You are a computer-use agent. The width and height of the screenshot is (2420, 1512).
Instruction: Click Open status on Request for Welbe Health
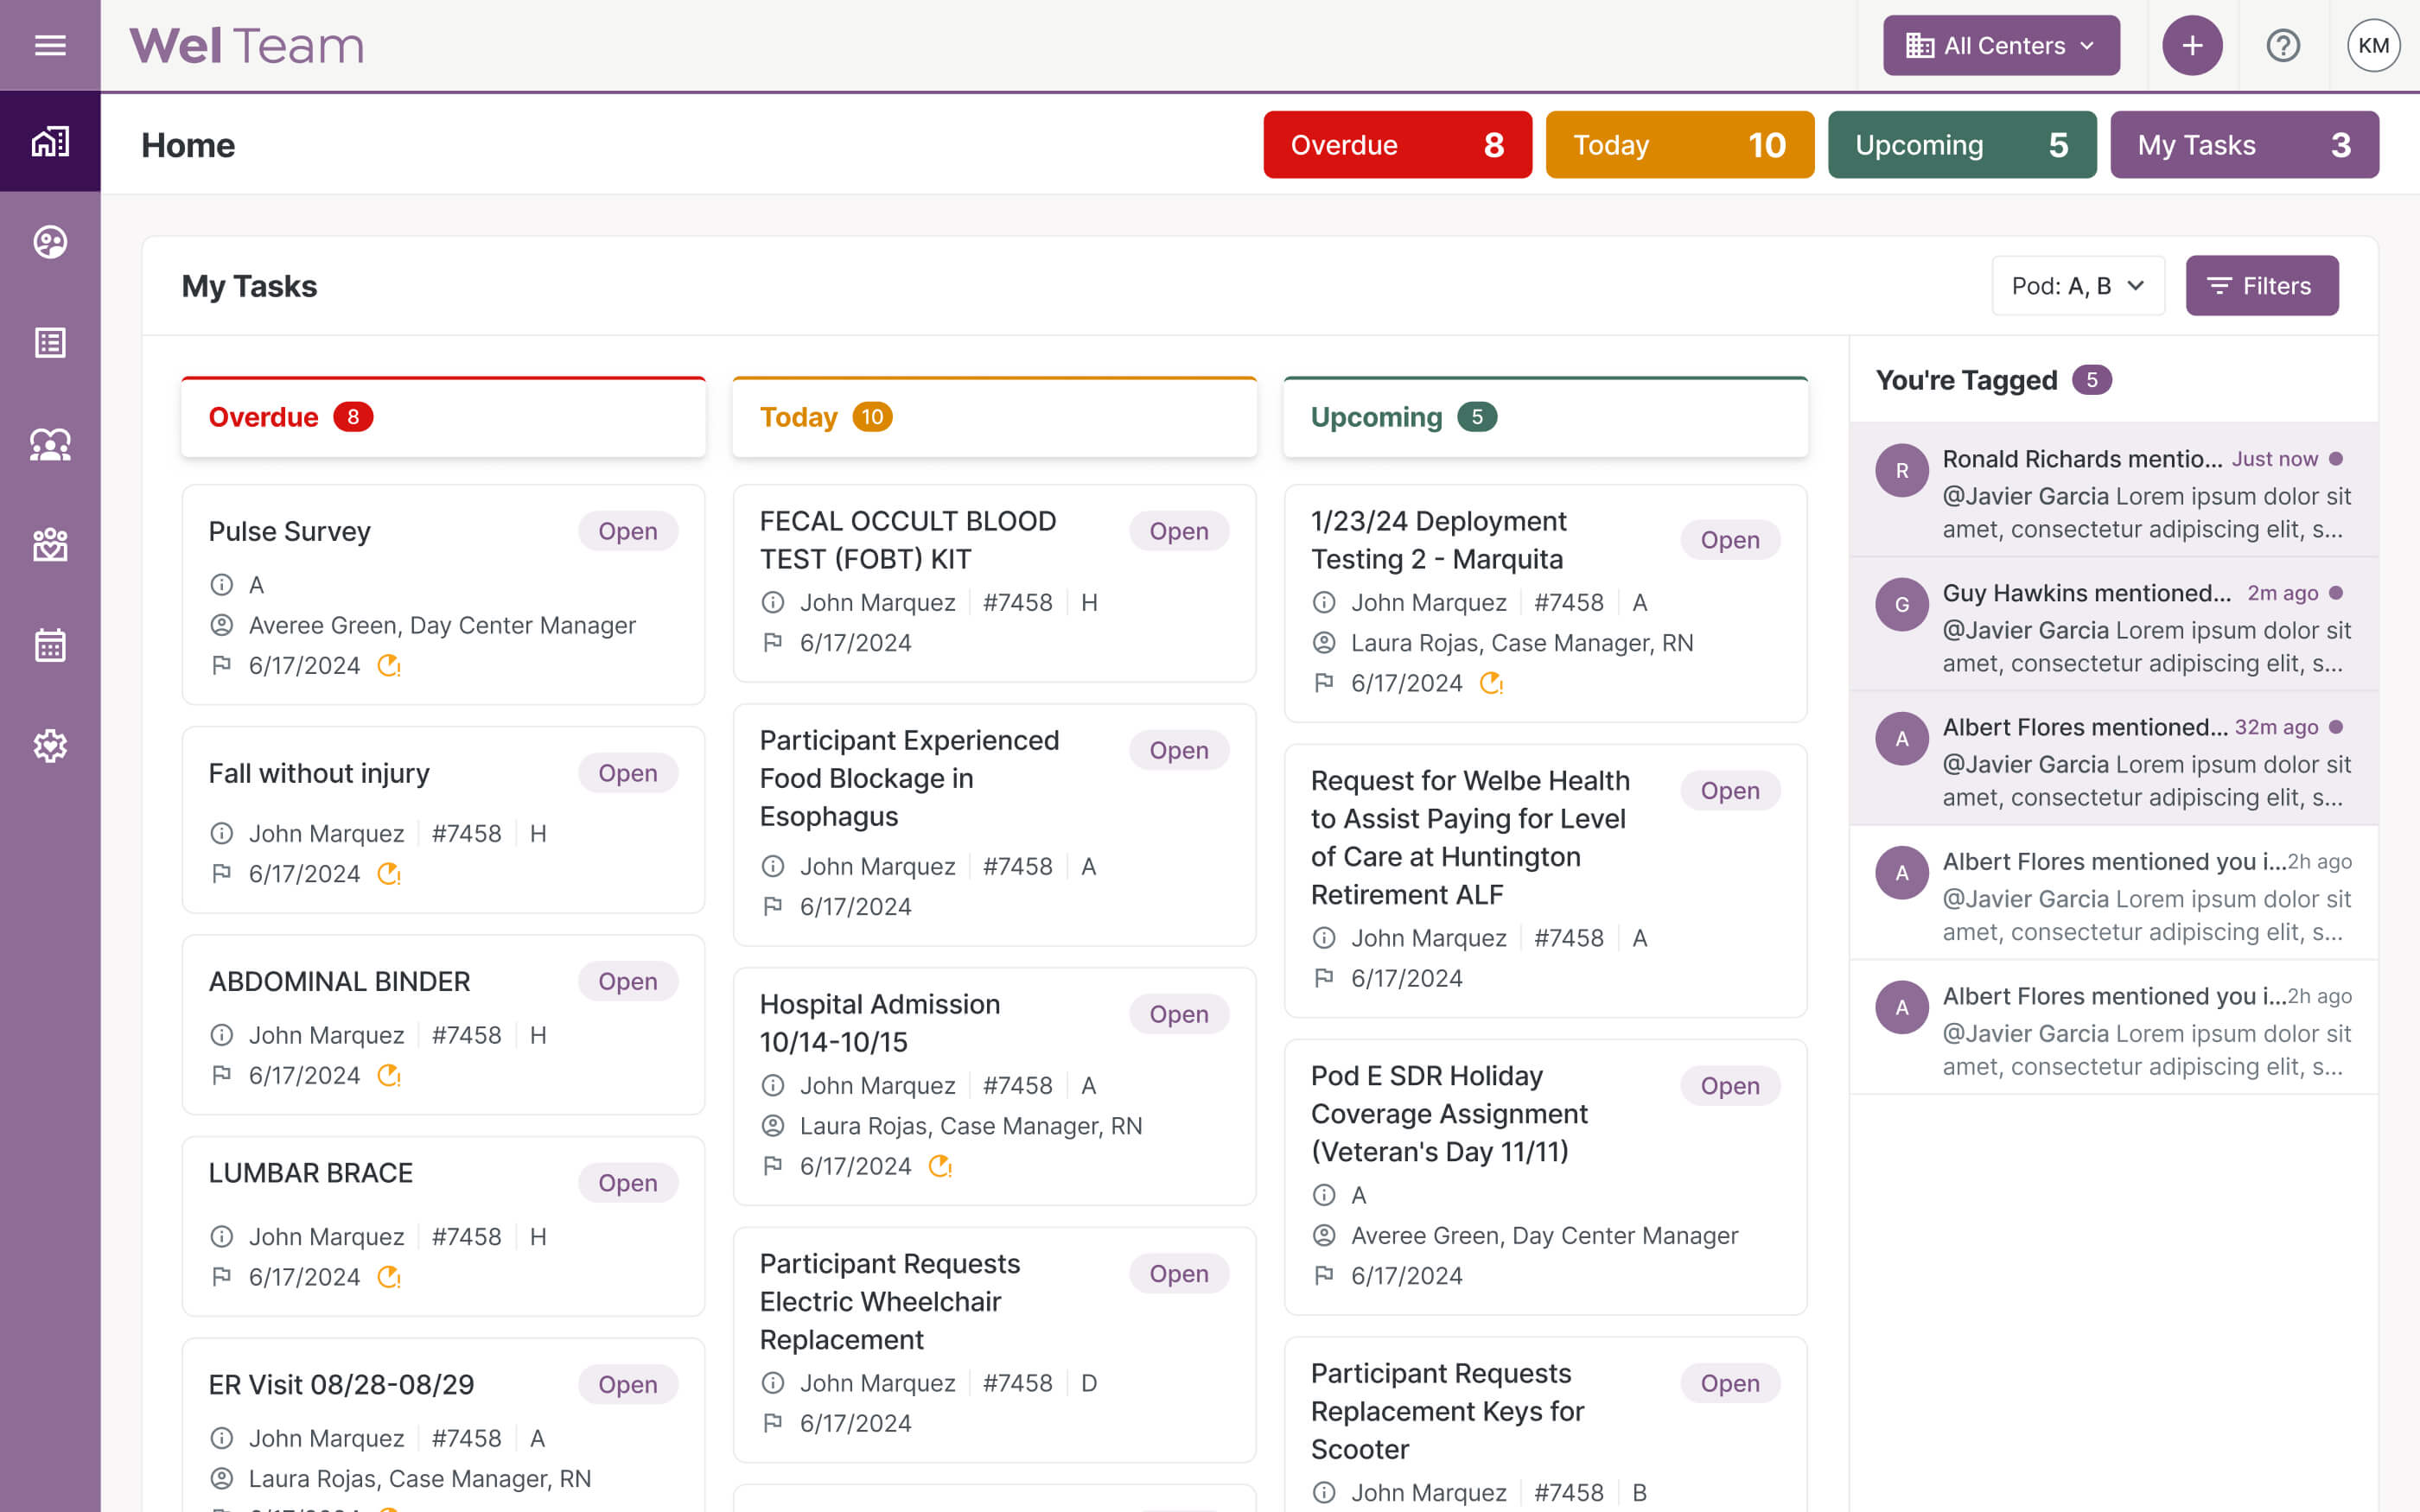[1730, 791]
